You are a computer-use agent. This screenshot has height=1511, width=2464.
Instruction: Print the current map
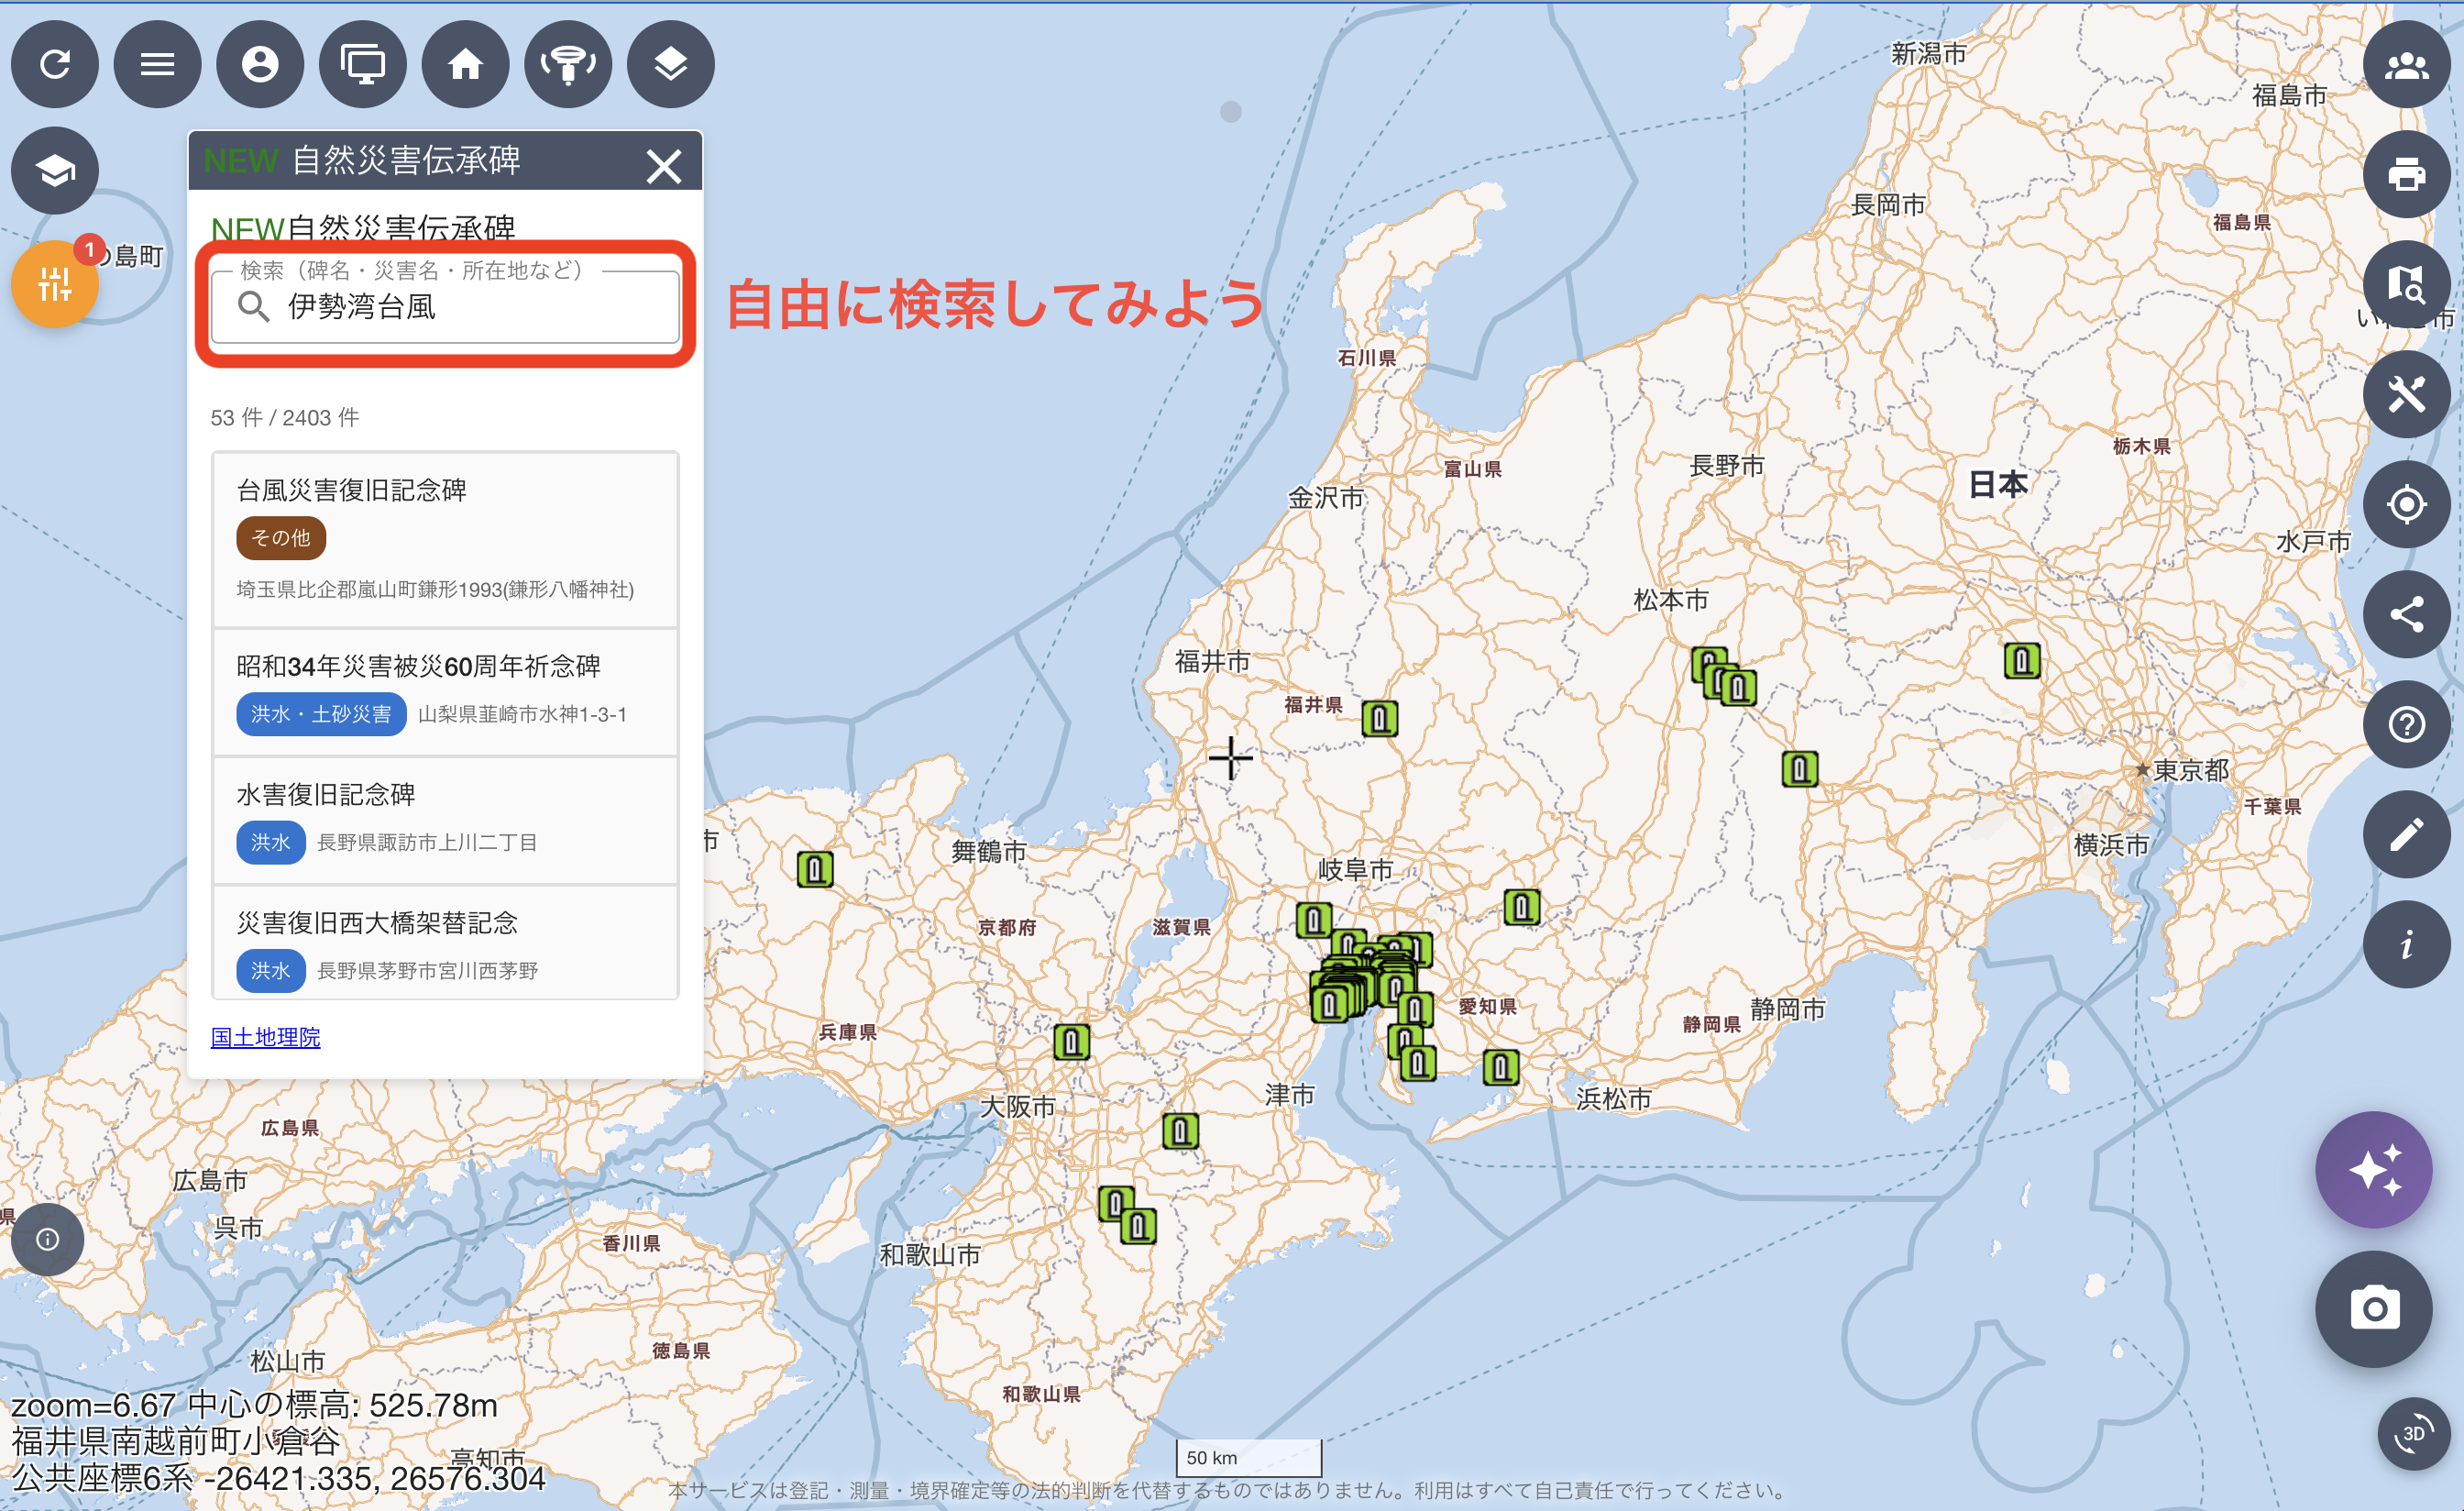2407,174
